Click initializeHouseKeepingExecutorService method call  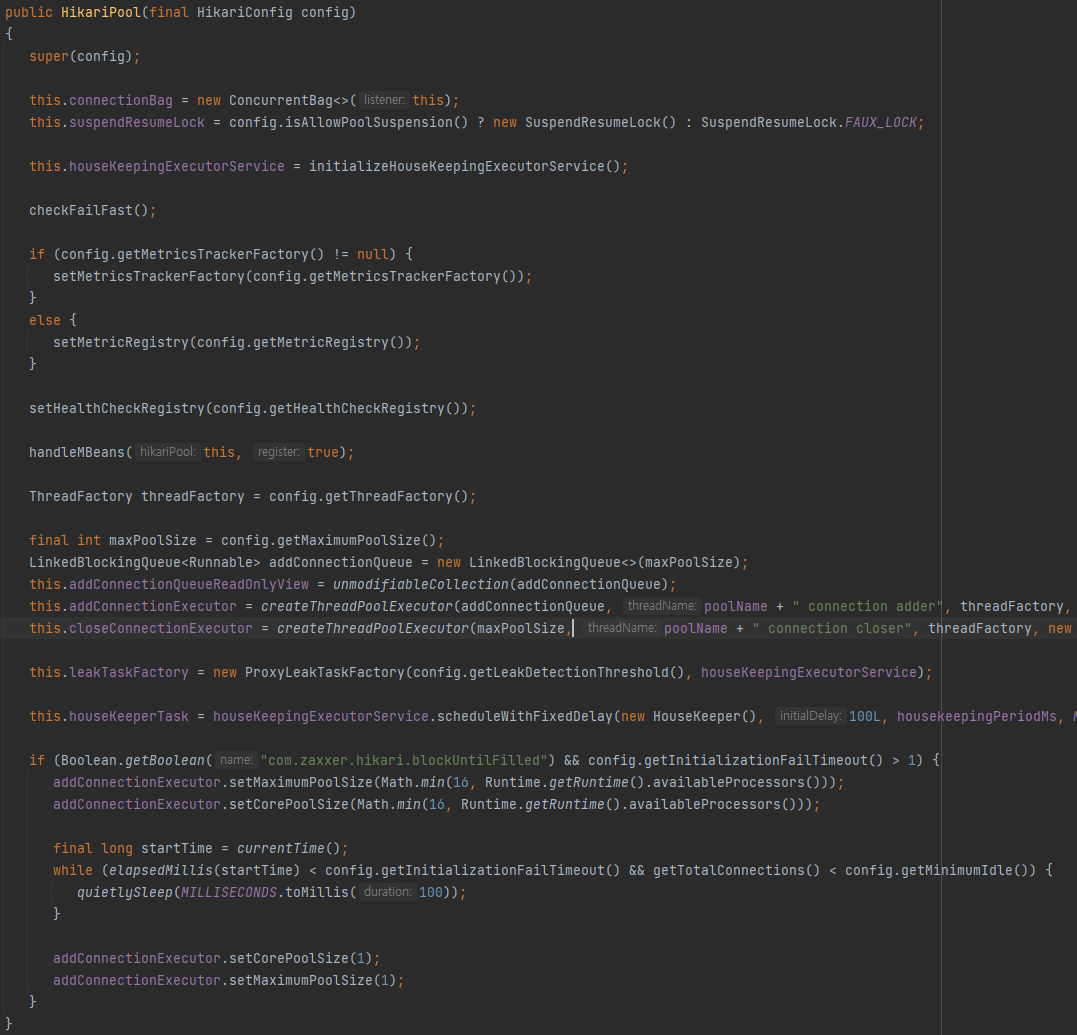coord(464,166)
